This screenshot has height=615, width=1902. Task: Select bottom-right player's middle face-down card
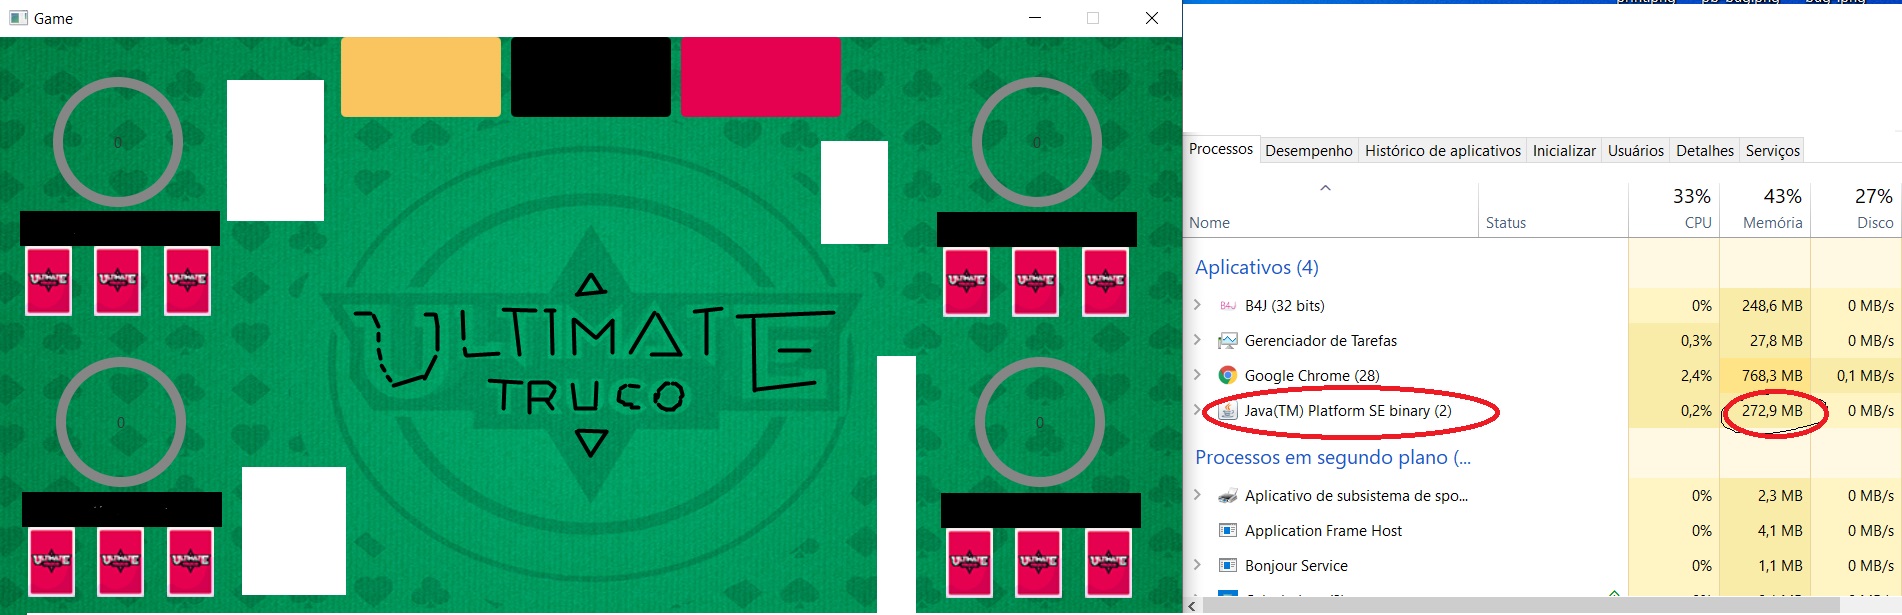point(1039,562)
